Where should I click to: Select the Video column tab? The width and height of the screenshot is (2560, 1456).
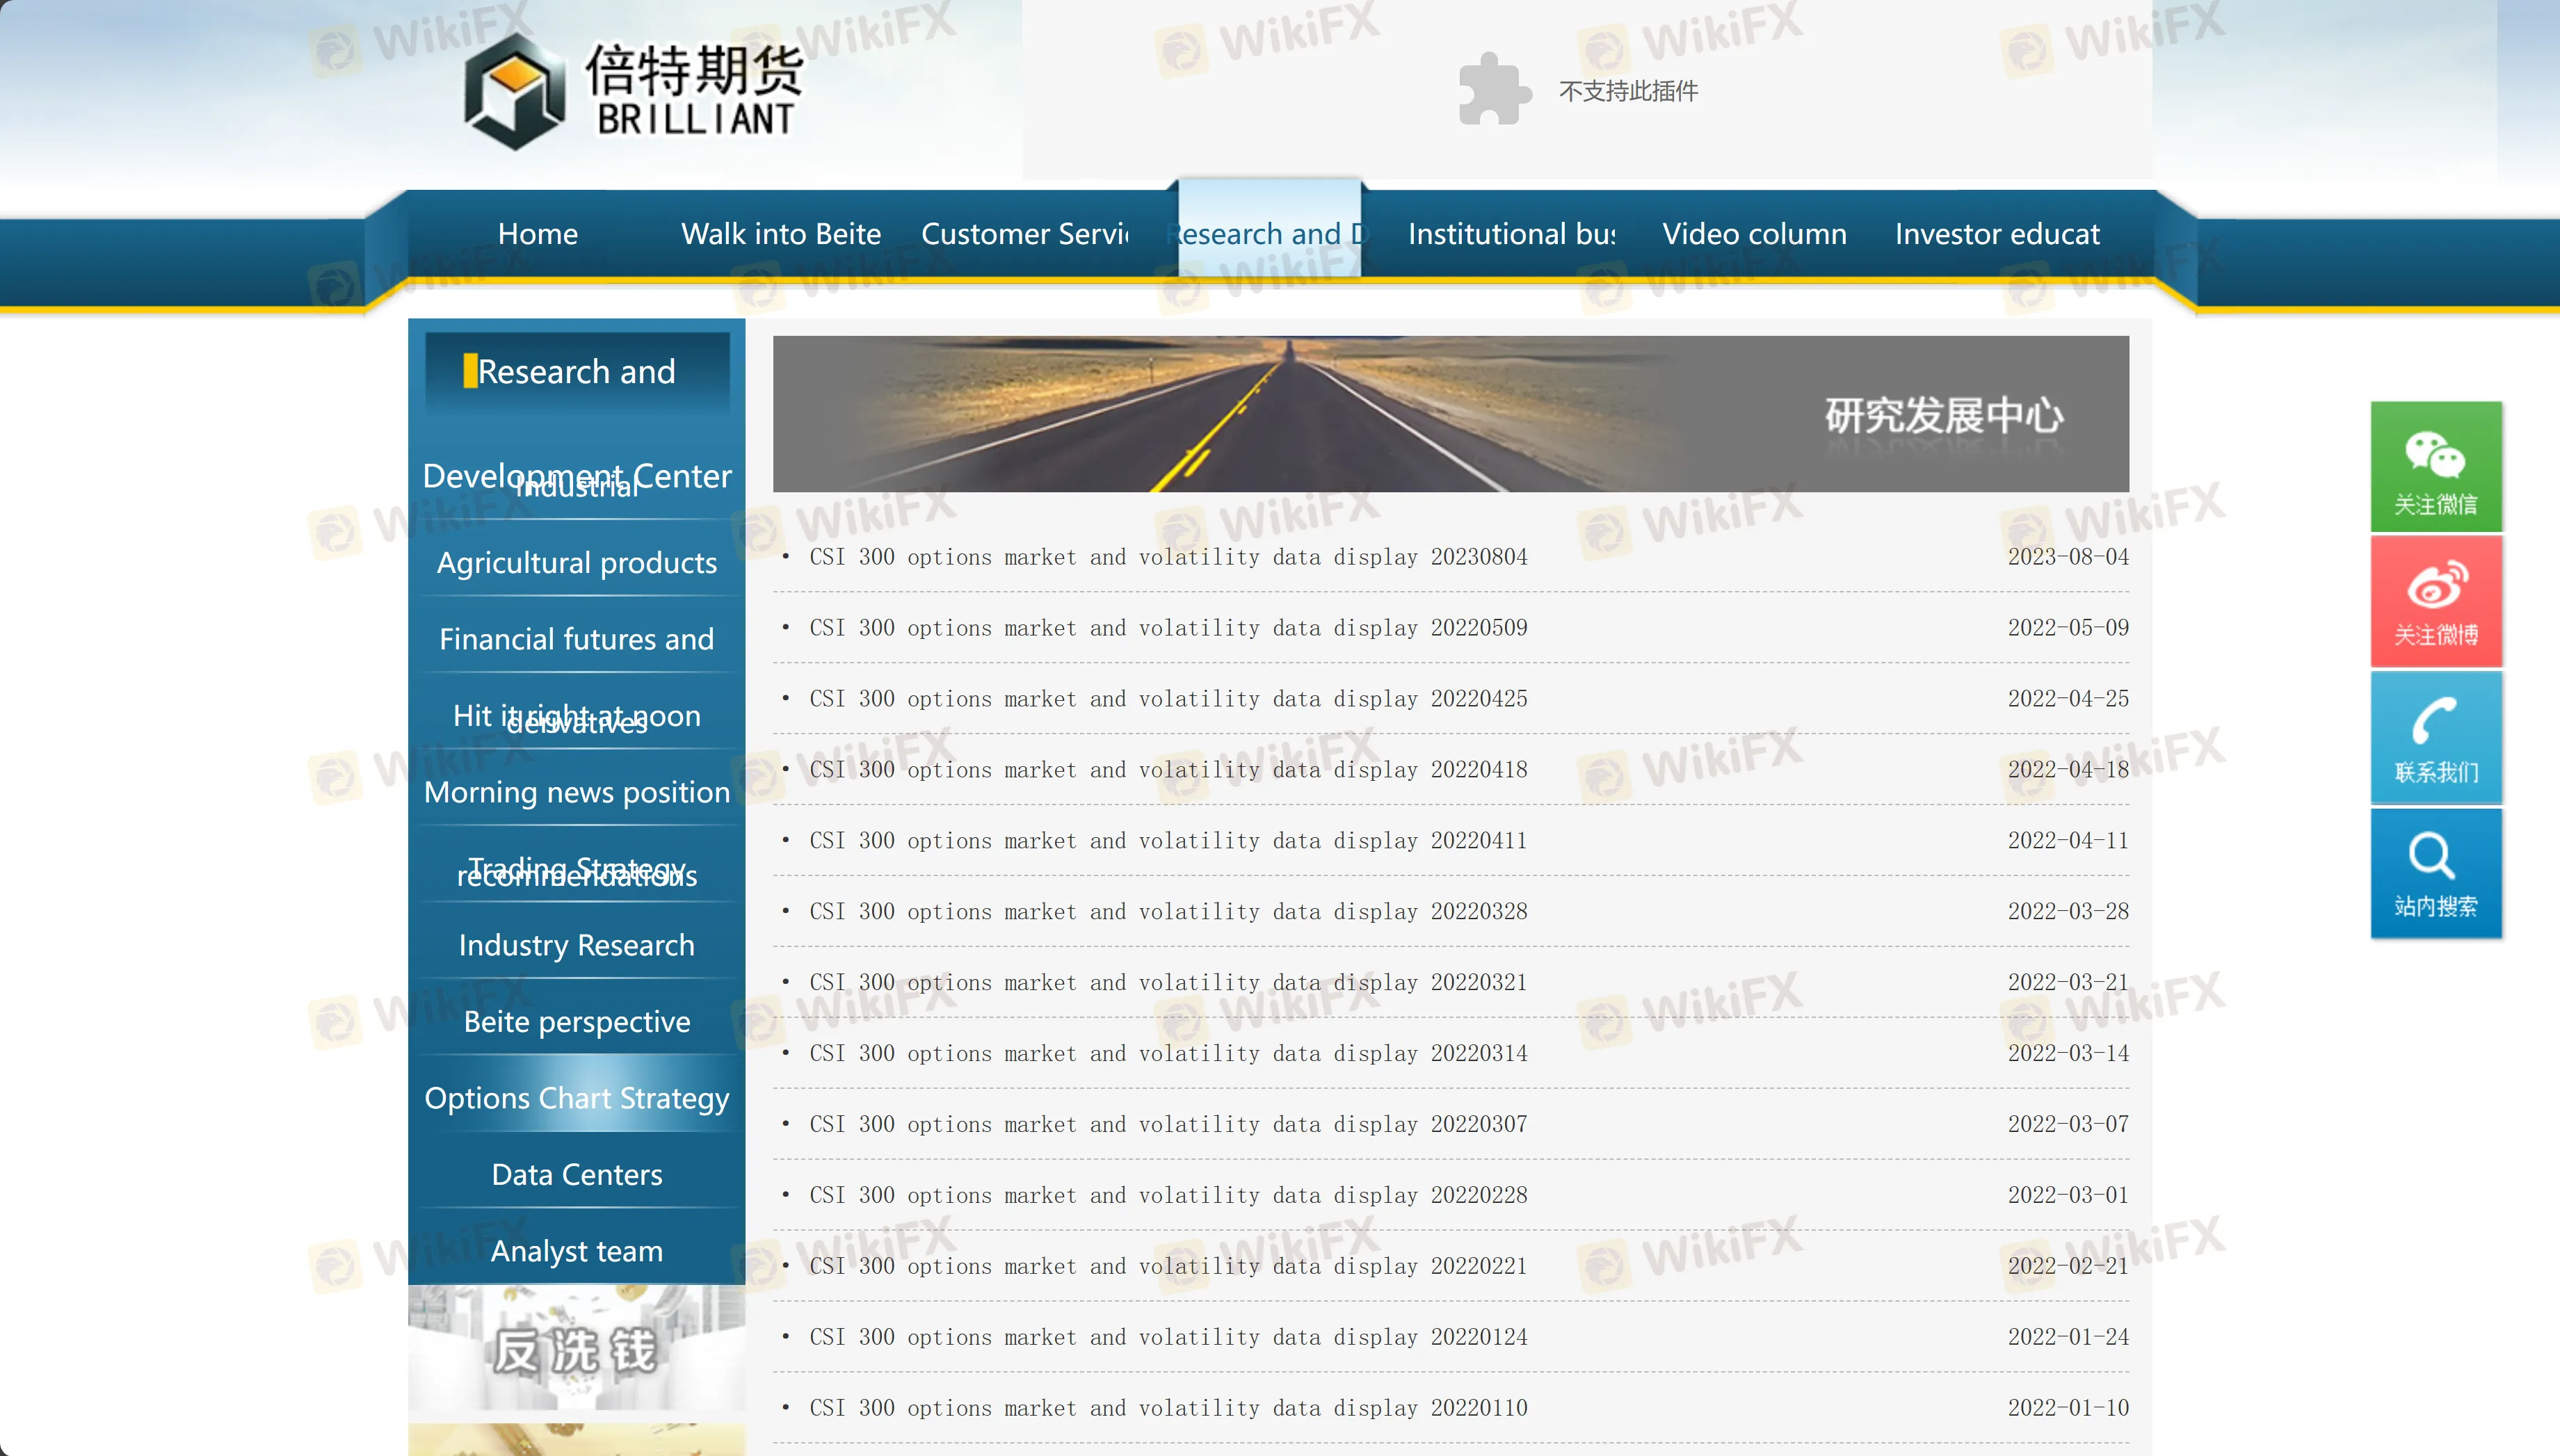click(1754, 233)
